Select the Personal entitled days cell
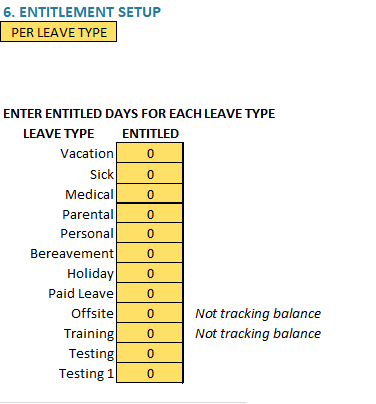This screenshot has width=376, height=404. pos(150,233)
